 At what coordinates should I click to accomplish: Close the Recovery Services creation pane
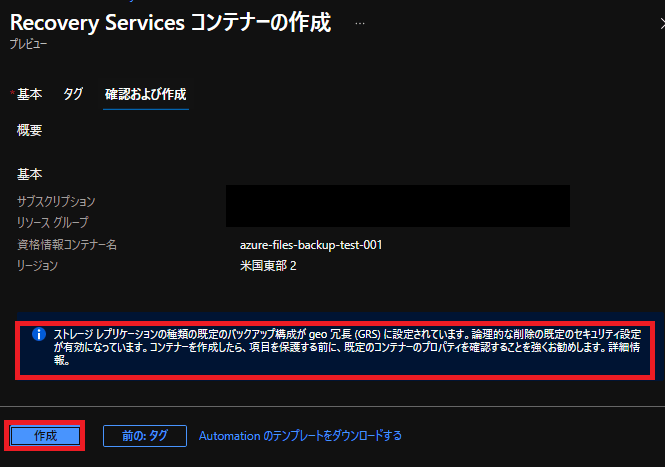[662, 24]
